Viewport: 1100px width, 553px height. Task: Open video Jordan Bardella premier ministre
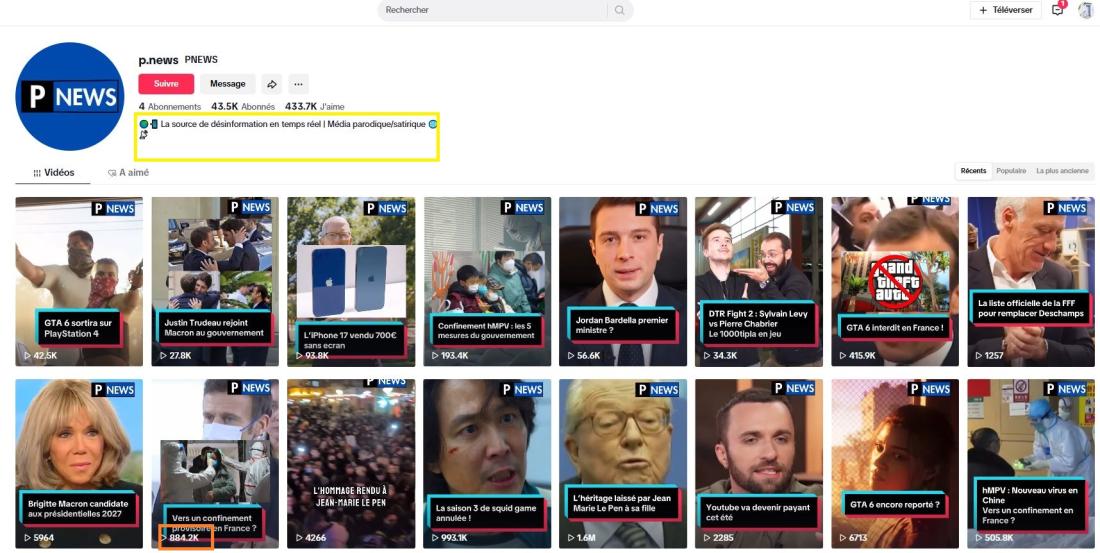(623, 281)
